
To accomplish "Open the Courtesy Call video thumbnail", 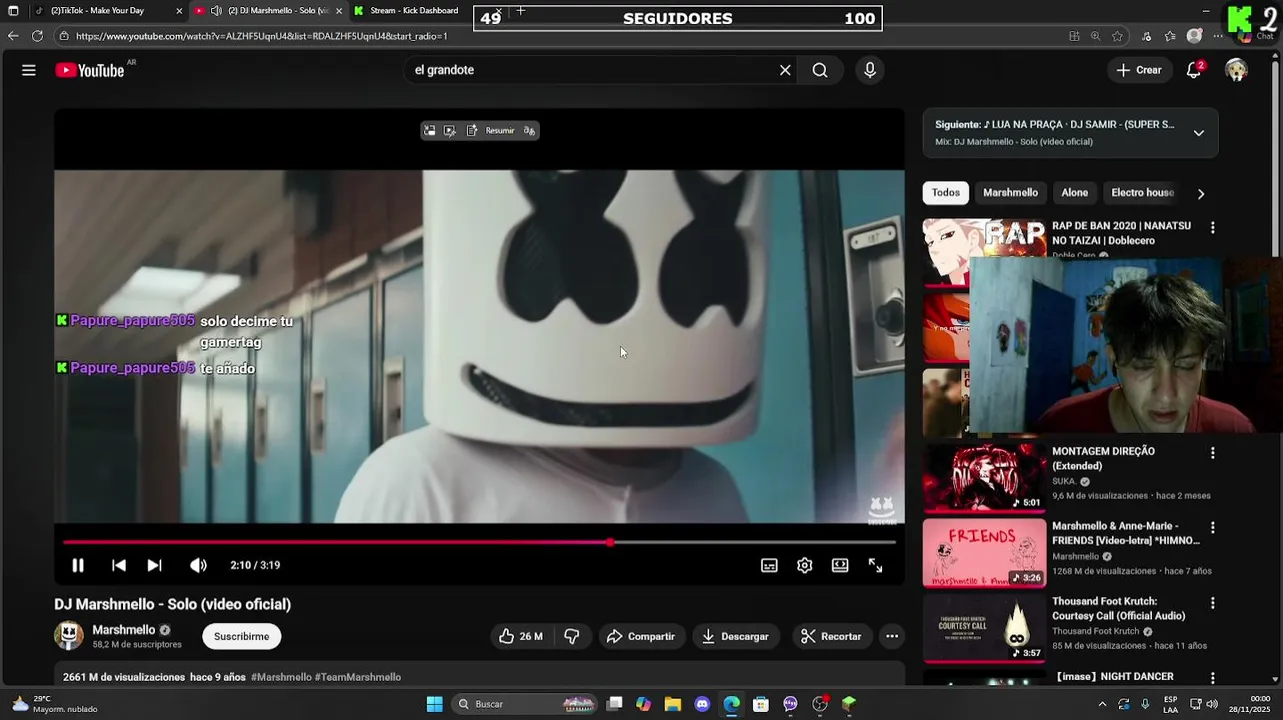I will 984,628.
